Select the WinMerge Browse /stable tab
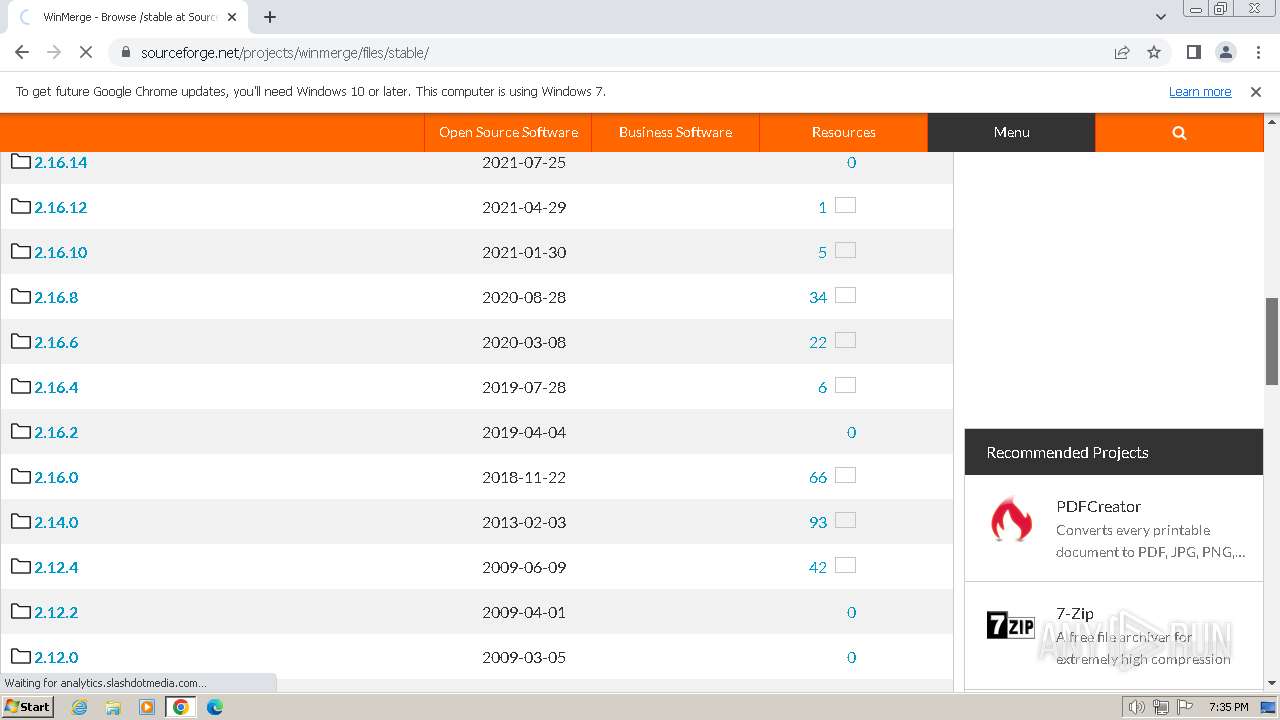Screen dimensions: 1280x720 pyautogui.click(x=128, y=17)
